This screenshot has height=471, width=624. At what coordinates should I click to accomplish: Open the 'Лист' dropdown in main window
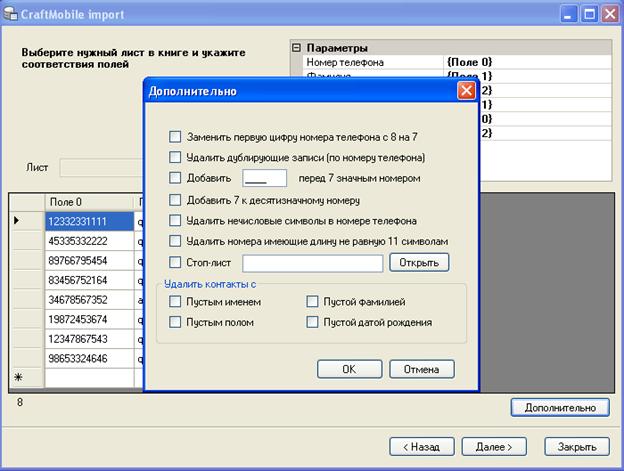pyautogui.click(x=101, y=167)
